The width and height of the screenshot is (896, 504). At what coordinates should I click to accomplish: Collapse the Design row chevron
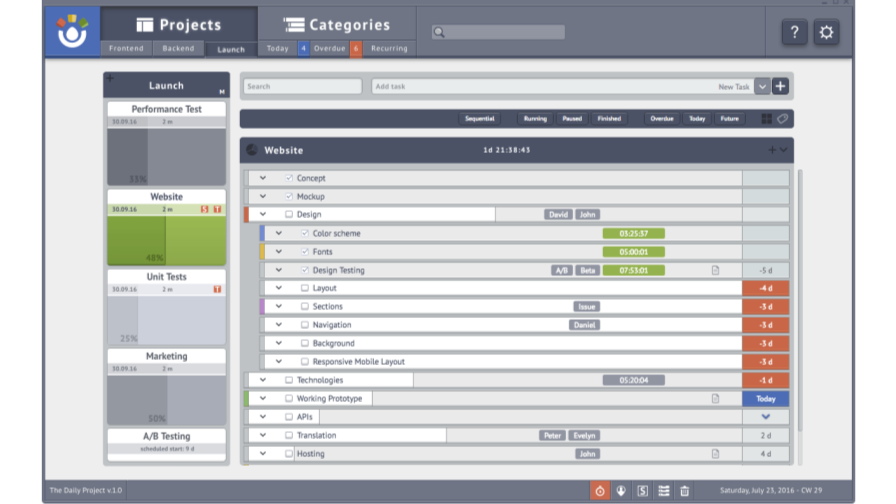pyautogui.click(x=263, y=214)
